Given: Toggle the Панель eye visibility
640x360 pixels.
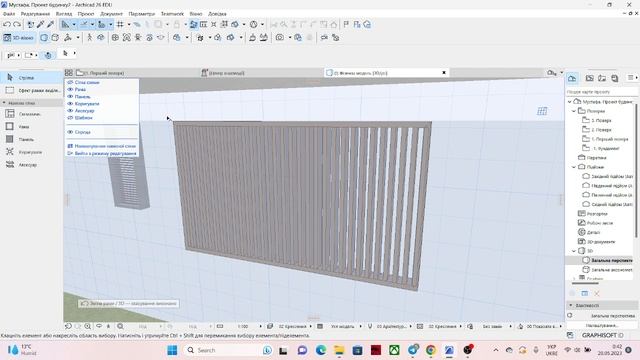Looking at the screenshot, I should click(70, 96).
